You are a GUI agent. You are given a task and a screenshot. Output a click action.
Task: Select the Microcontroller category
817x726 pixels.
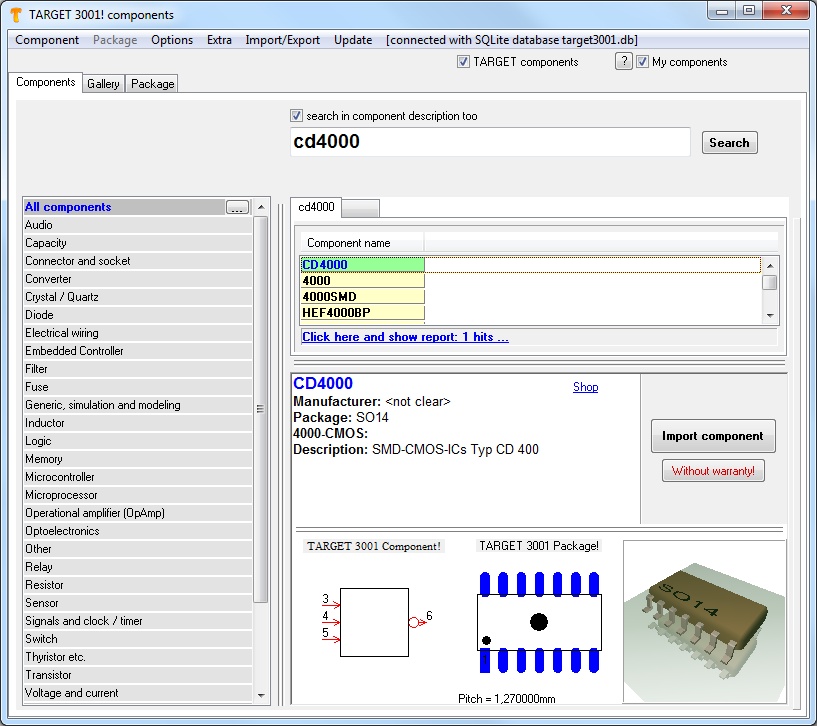tap(61, 477)
